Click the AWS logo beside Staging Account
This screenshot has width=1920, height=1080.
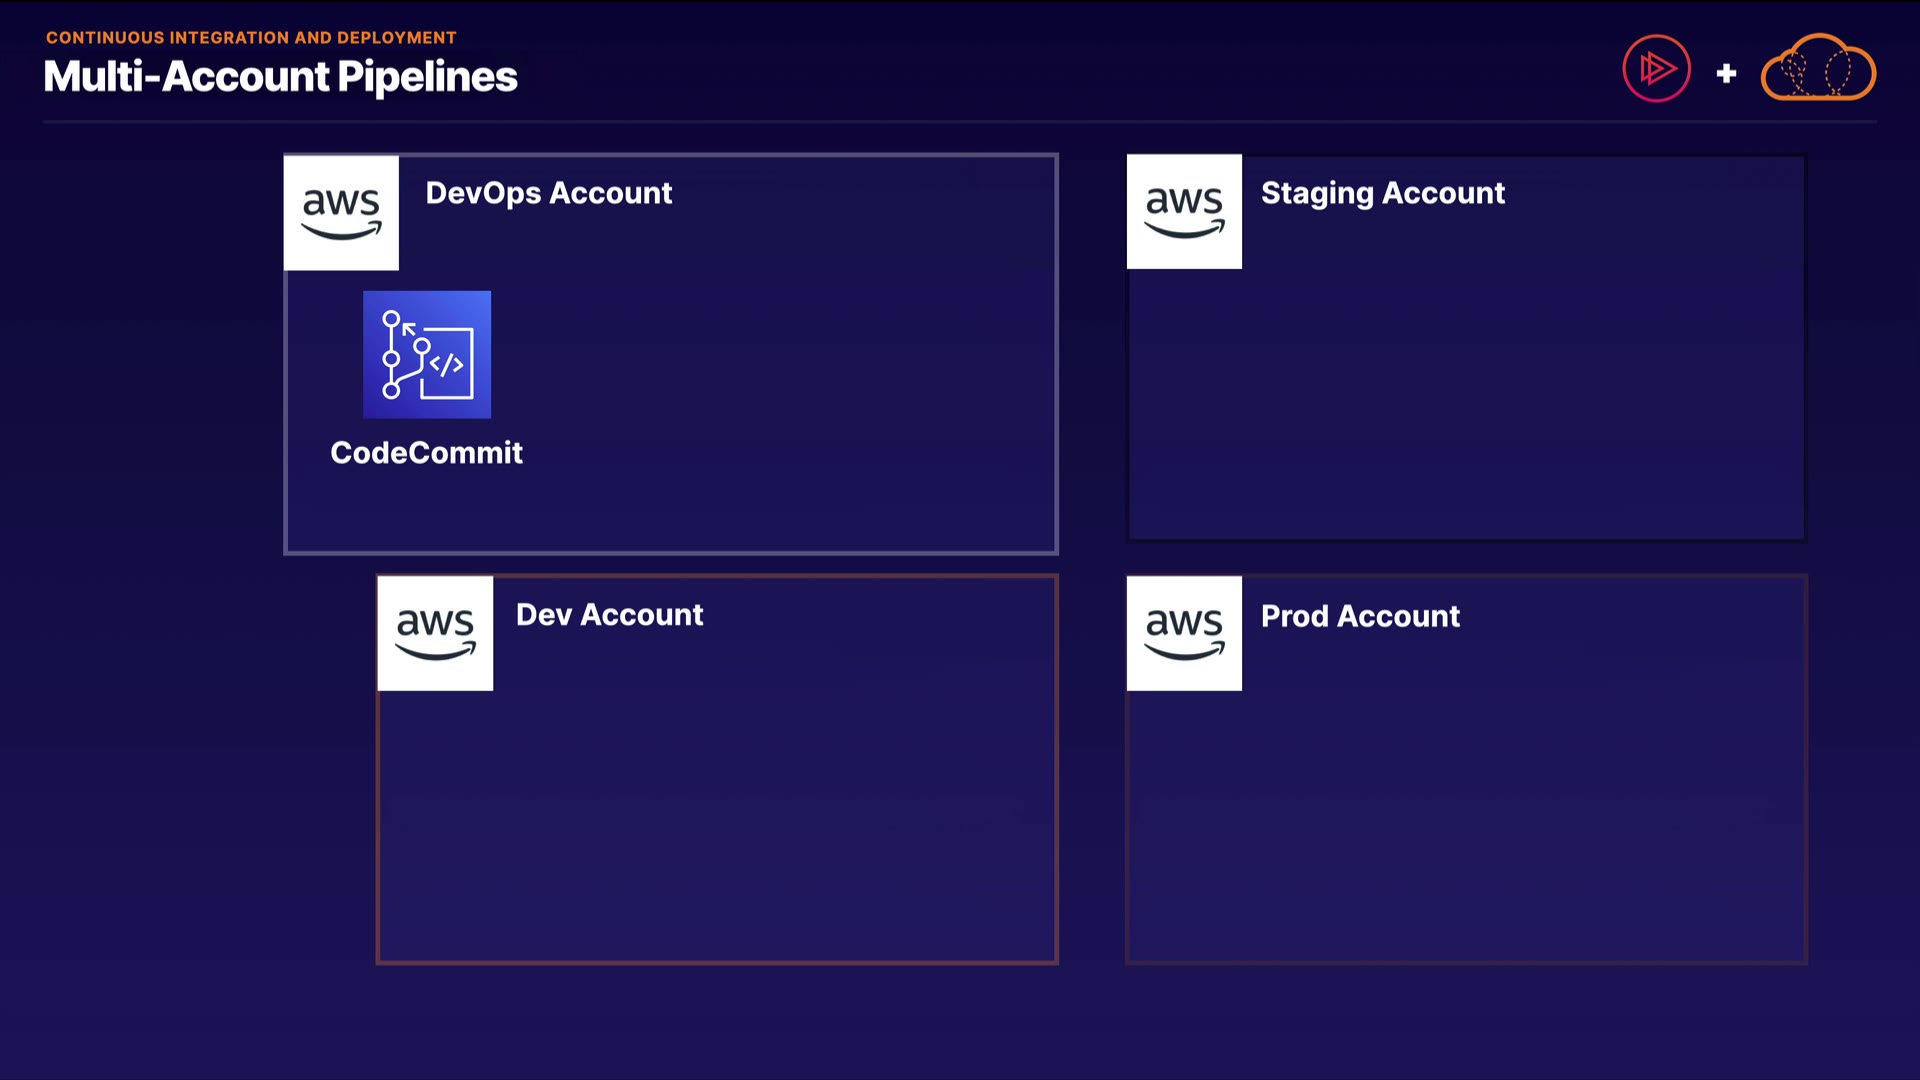(1184, 212)
